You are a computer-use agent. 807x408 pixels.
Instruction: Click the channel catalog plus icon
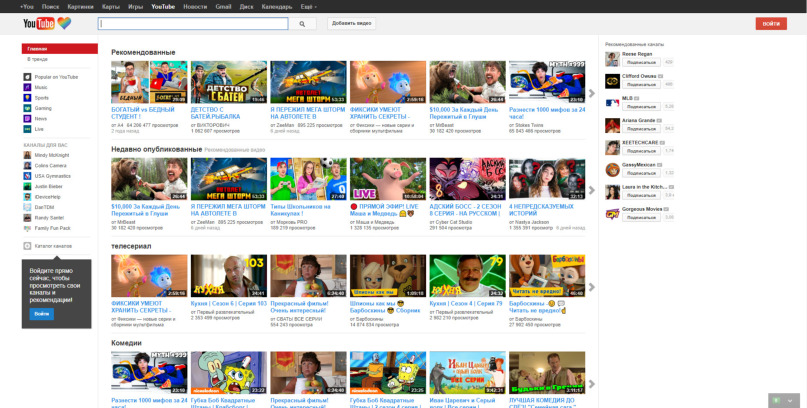pos(27,246)
